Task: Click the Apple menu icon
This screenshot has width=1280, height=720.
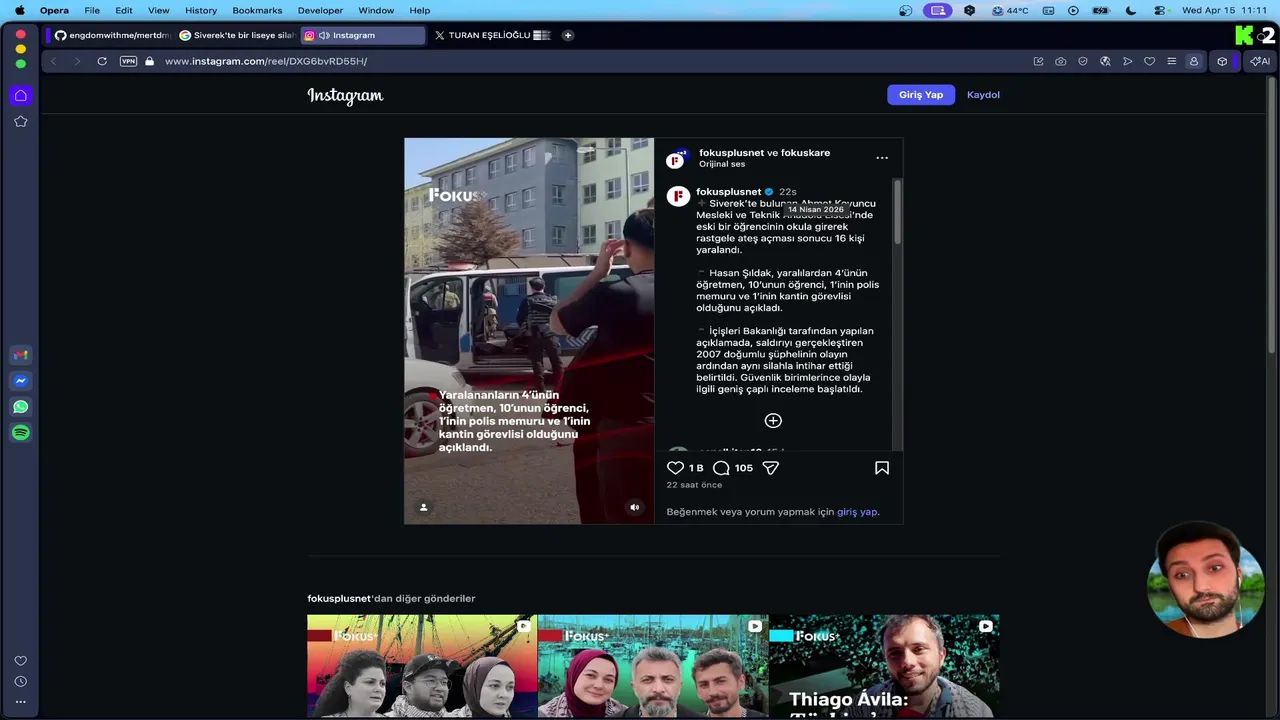Action: tap(18, 10)
